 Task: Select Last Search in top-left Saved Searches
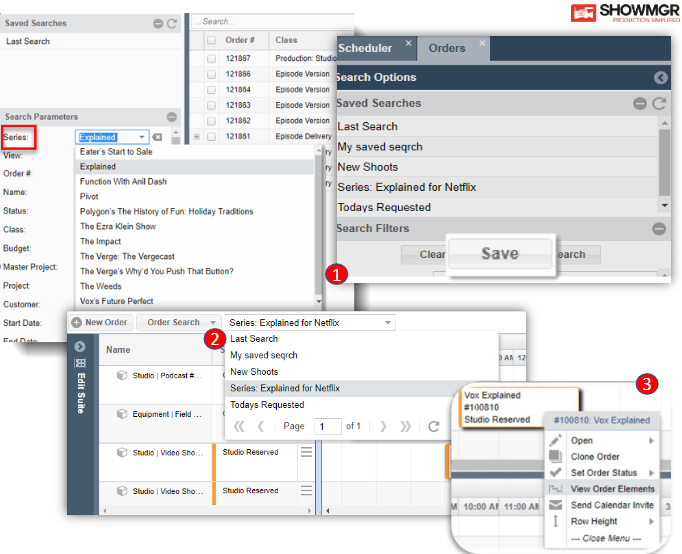[x=90, y=41]
